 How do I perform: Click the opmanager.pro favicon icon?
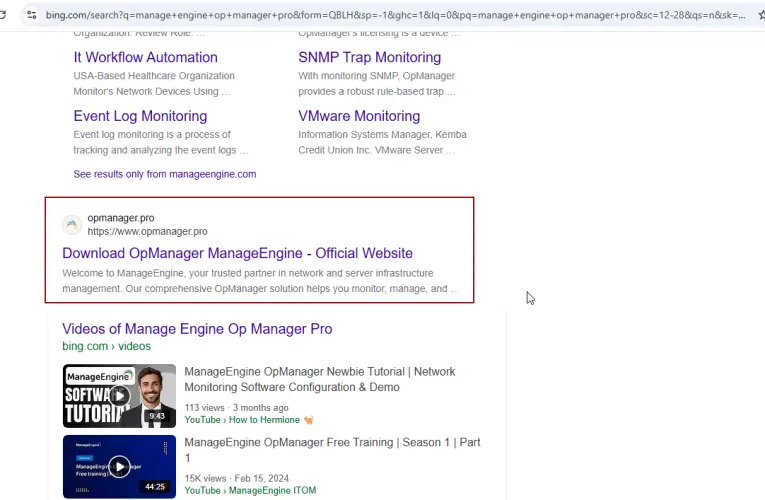72,225
